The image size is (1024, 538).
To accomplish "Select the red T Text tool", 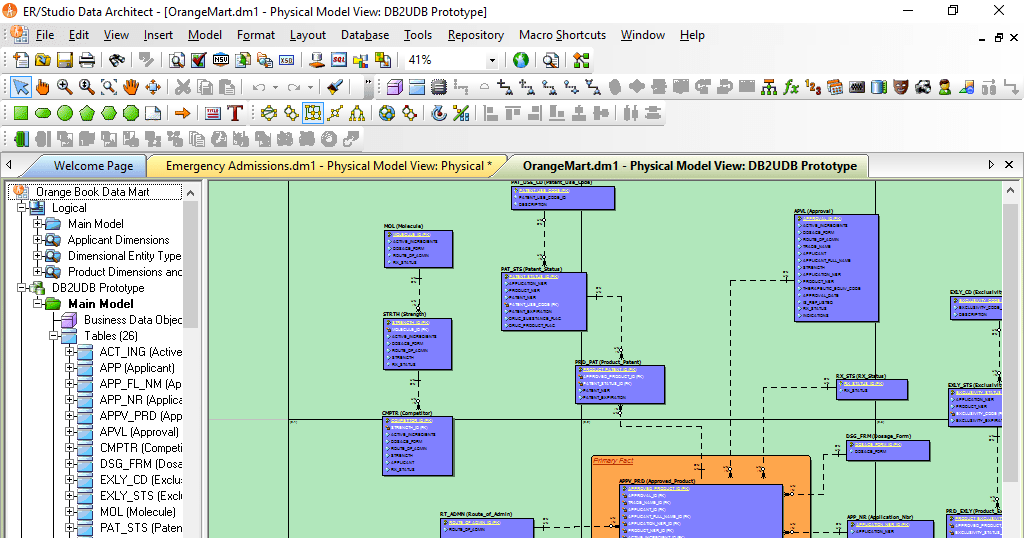I will pyautogui.click(x=235, y=113).
